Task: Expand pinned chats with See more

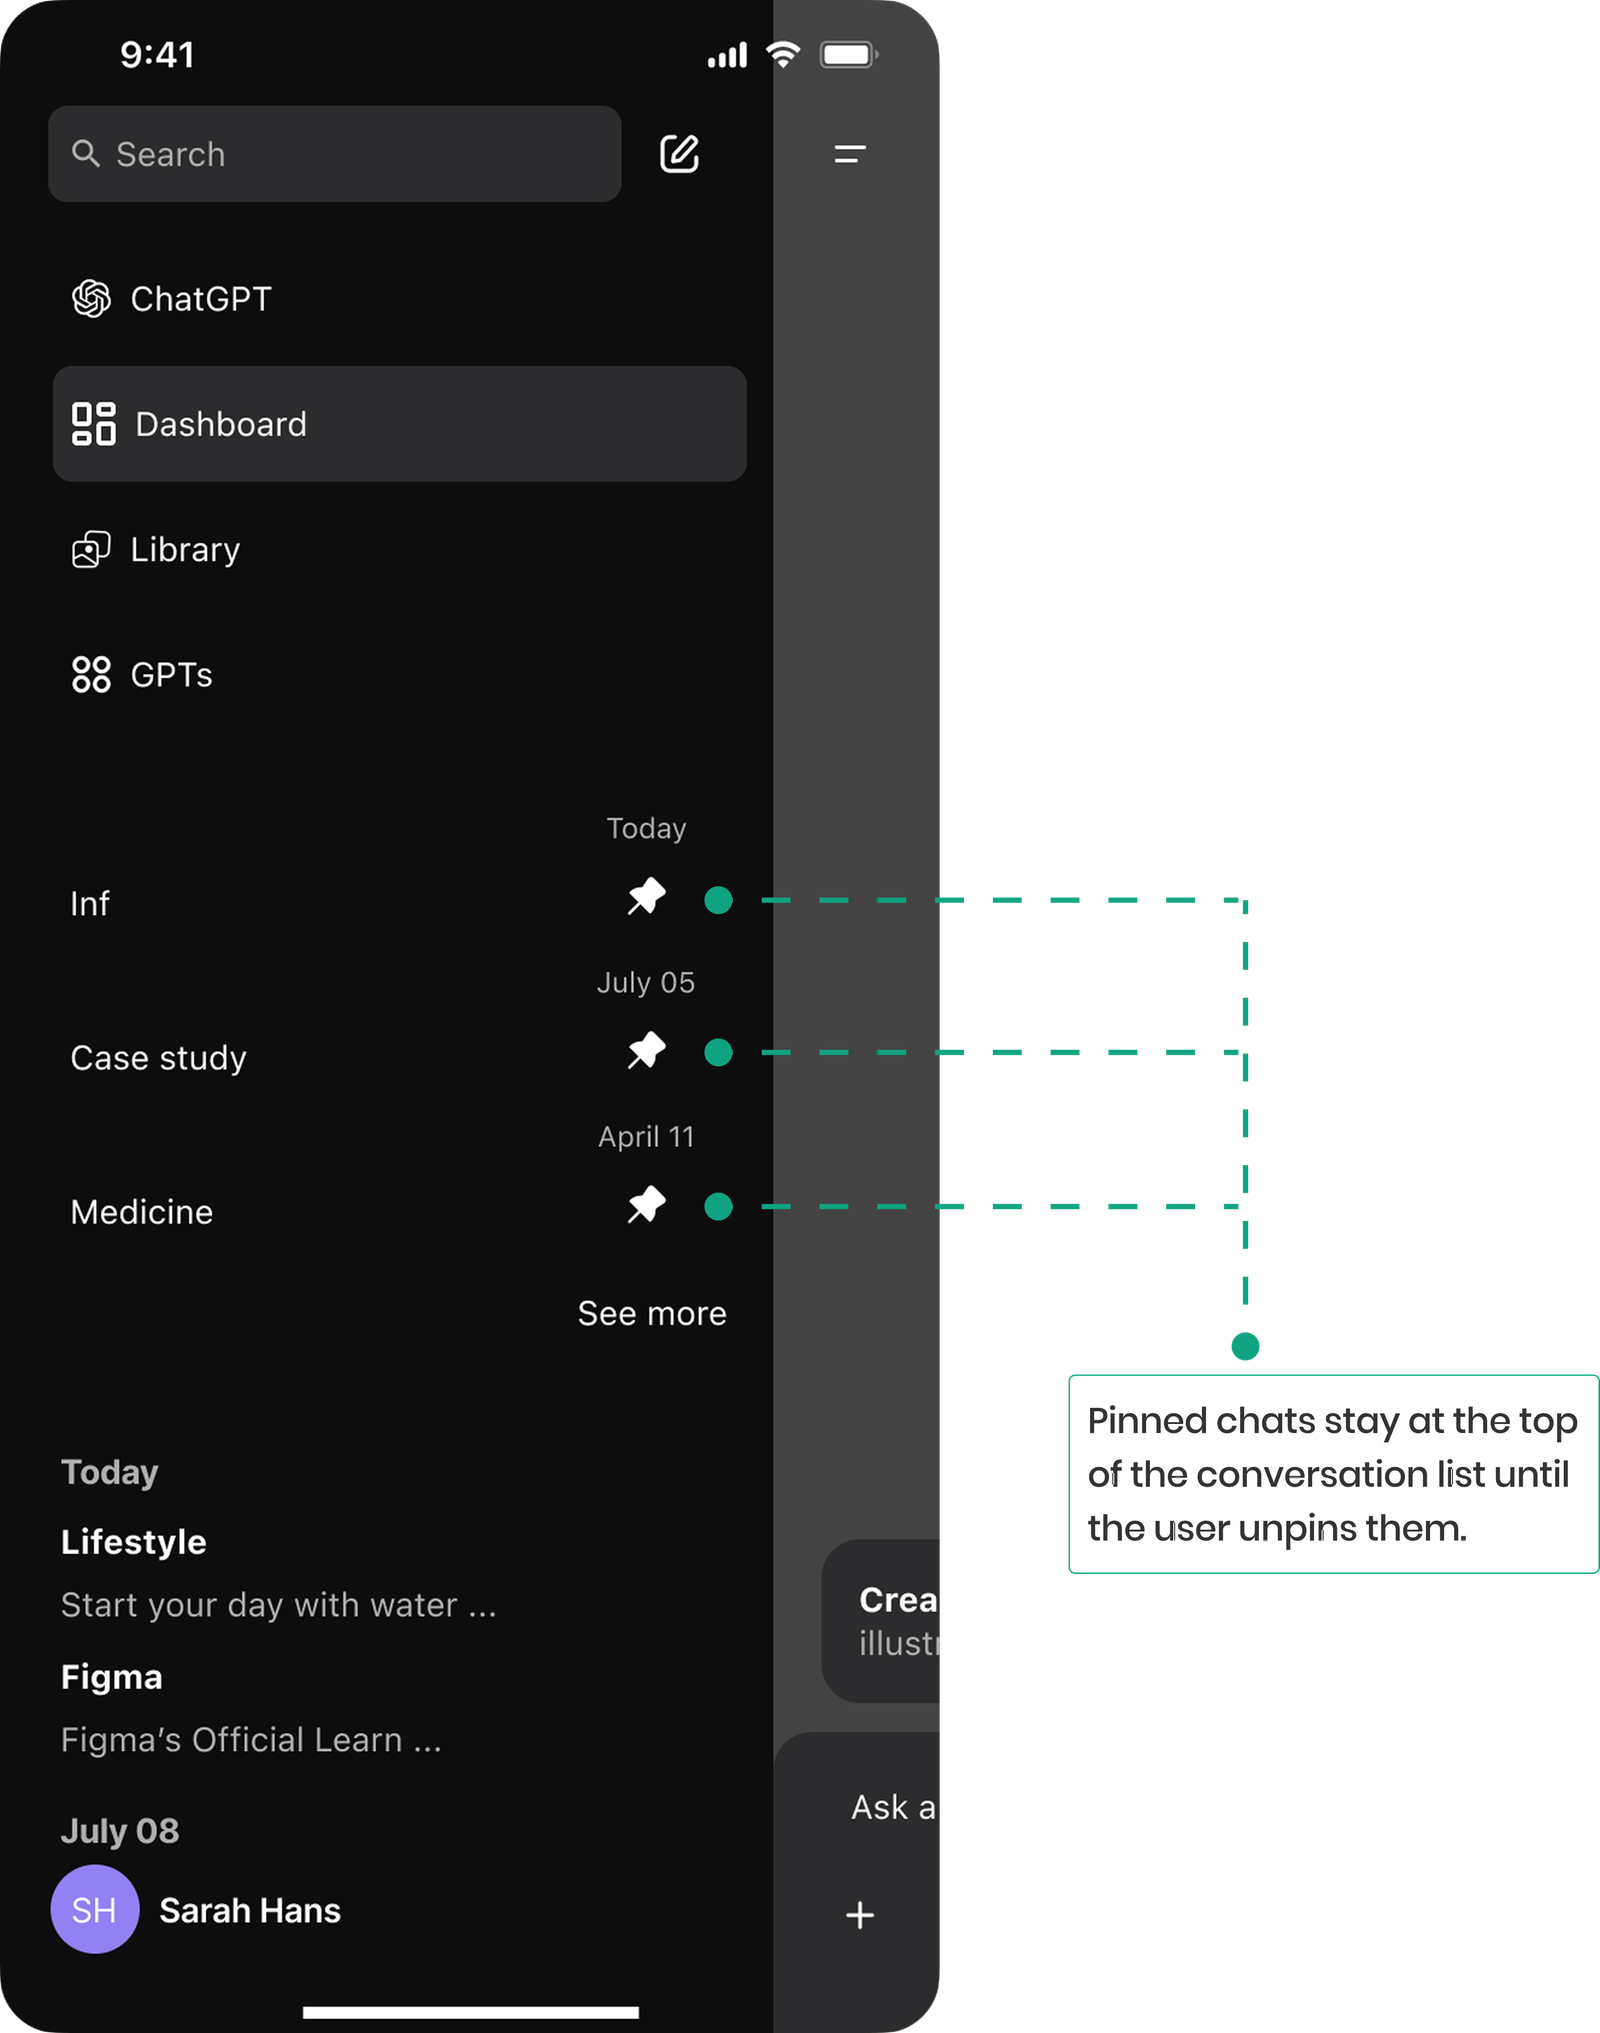Action: click(651, 1313)
